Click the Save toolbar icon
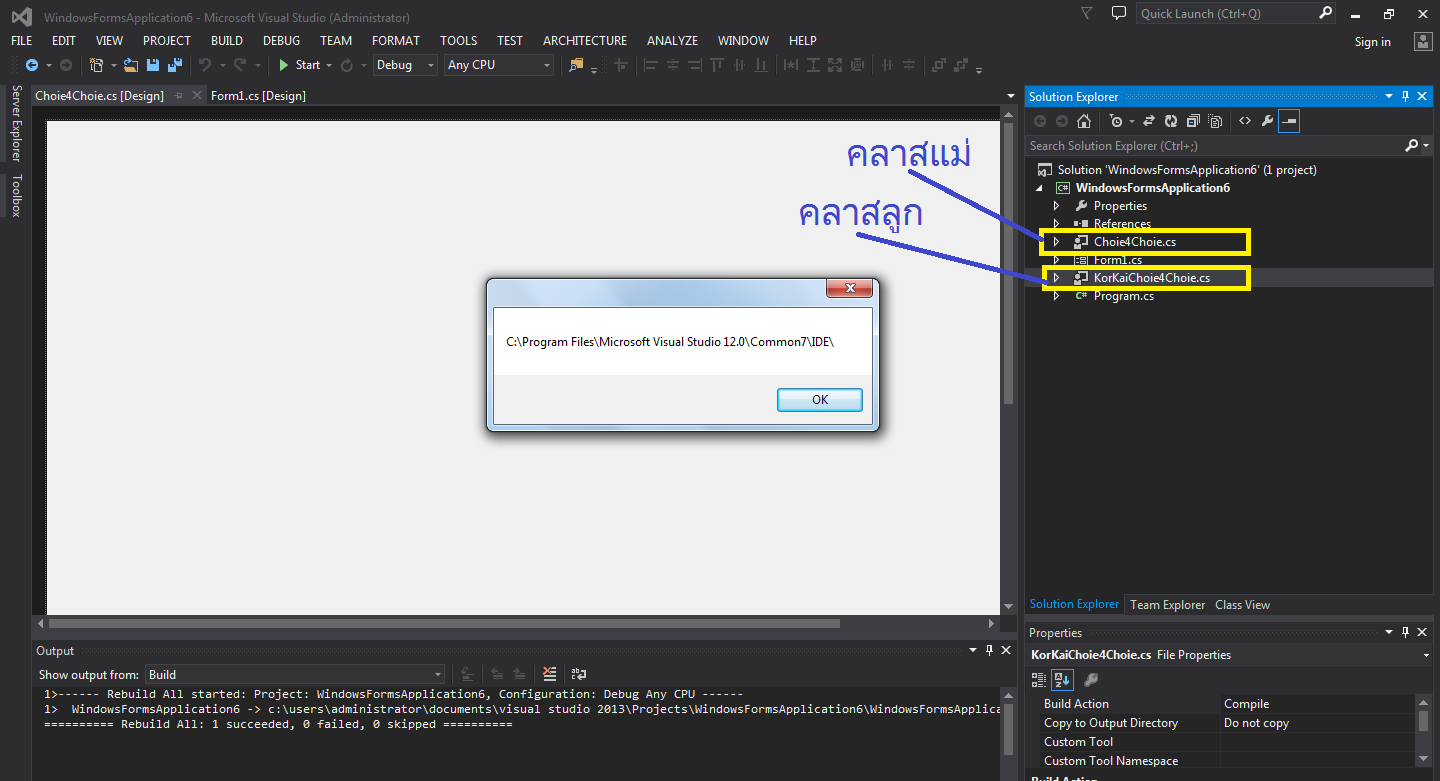 pos(153,65)
